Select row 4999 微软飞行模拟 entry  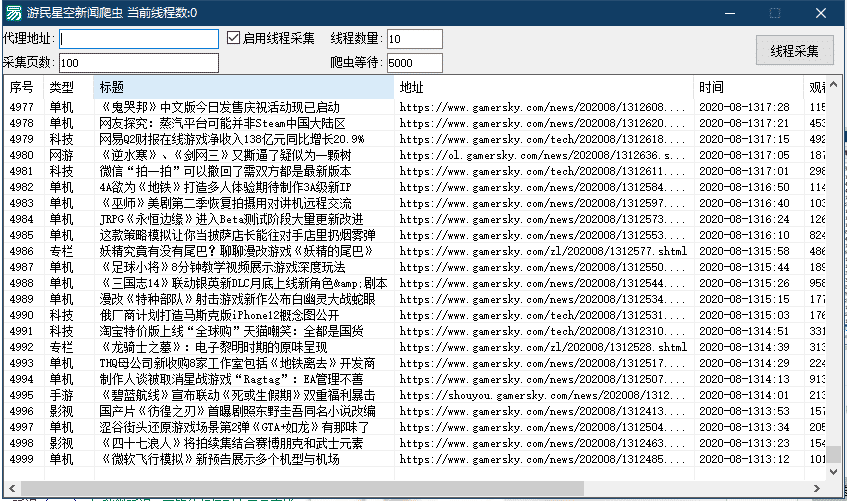220,459
